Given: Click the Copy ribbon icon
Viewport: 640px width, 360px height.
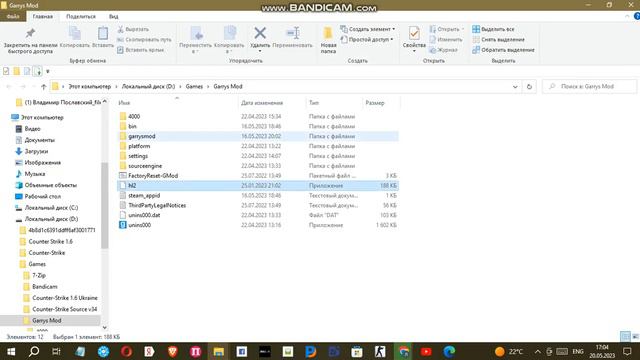Looking at the screenshot, I should pyautogui.click(x=75, y=38).
